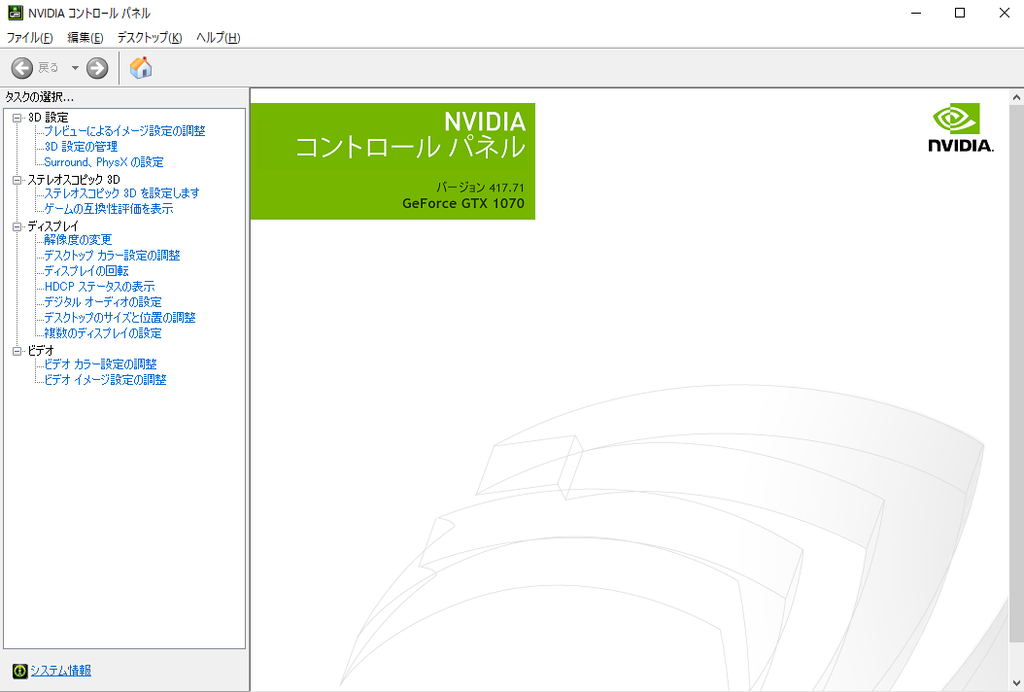Open the システム情報 link
Image resolution: width=1024 pixels, height=692 pixels.
click(61, 670)
